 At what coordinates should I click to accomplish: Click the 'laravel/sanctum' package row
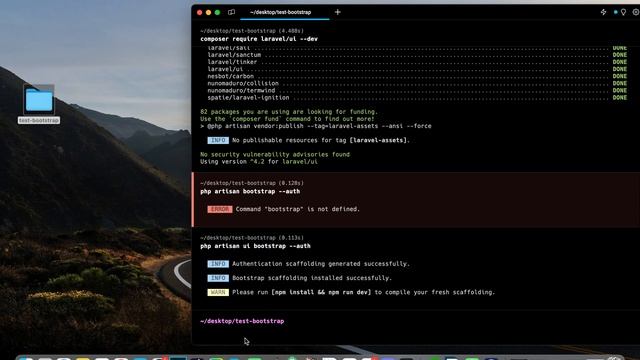tap(417, 55)
